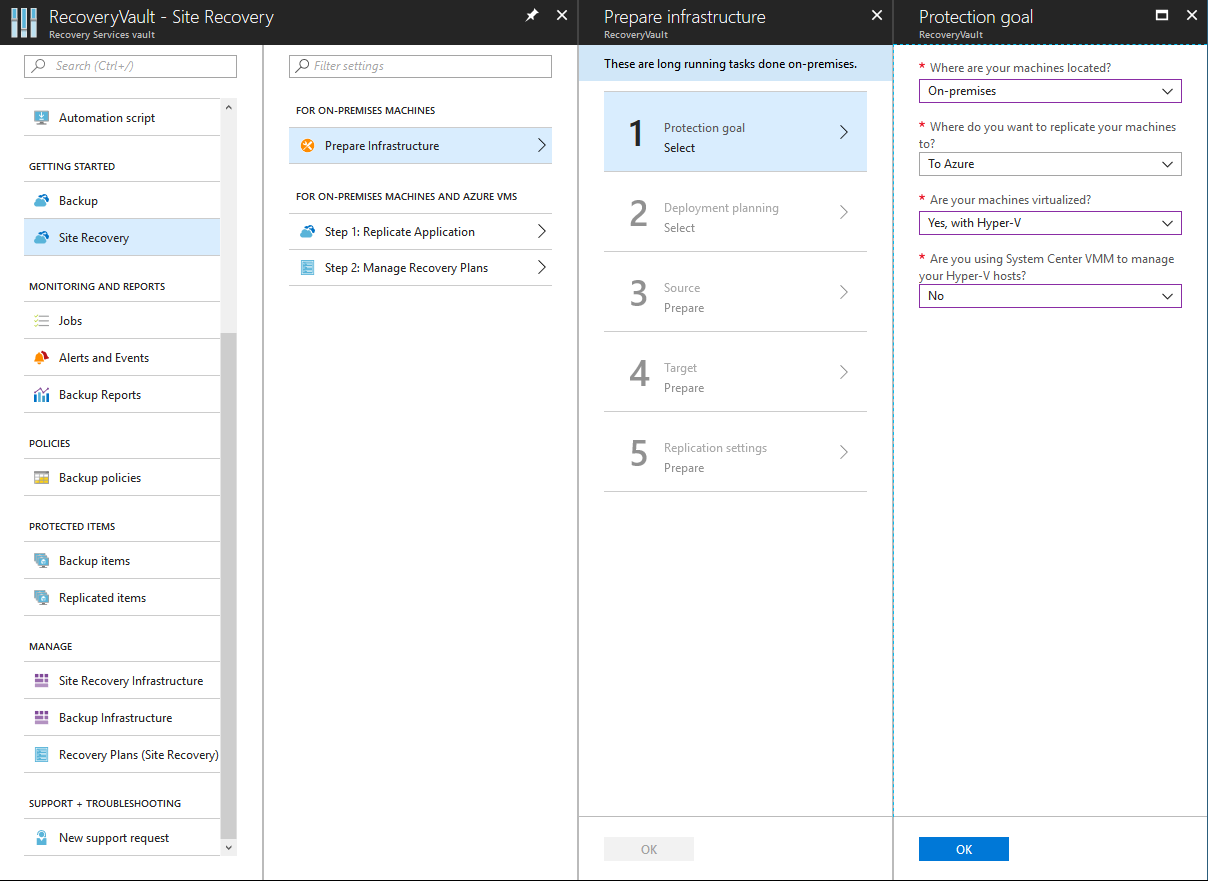Open Automation script in sidebar
1208x881 pixels.
pyautogui.click(x=122, y=117)
